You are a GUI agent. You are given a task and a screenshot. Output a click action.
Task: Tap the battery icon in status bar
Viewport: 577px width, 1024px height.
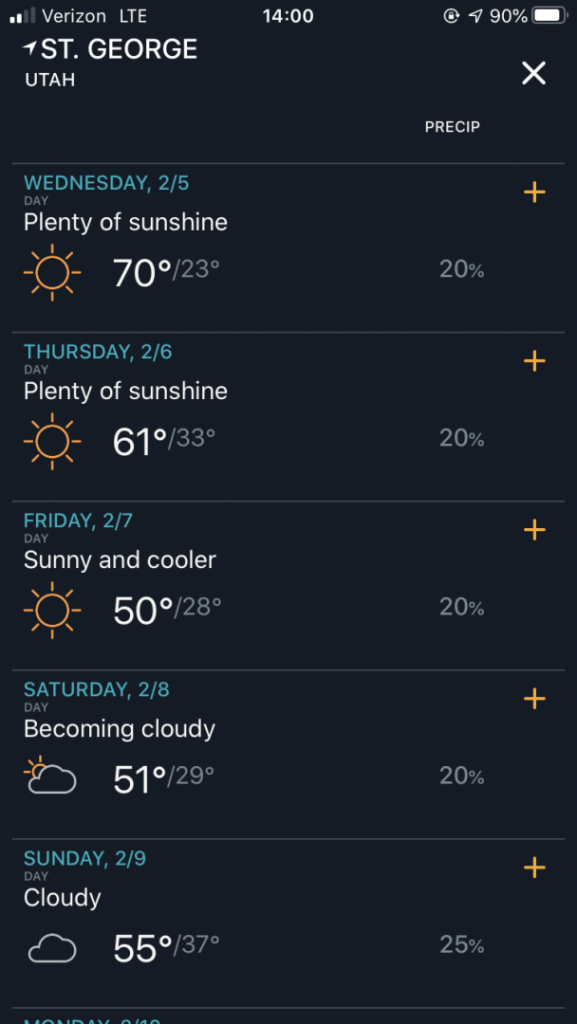pos(550,15)
